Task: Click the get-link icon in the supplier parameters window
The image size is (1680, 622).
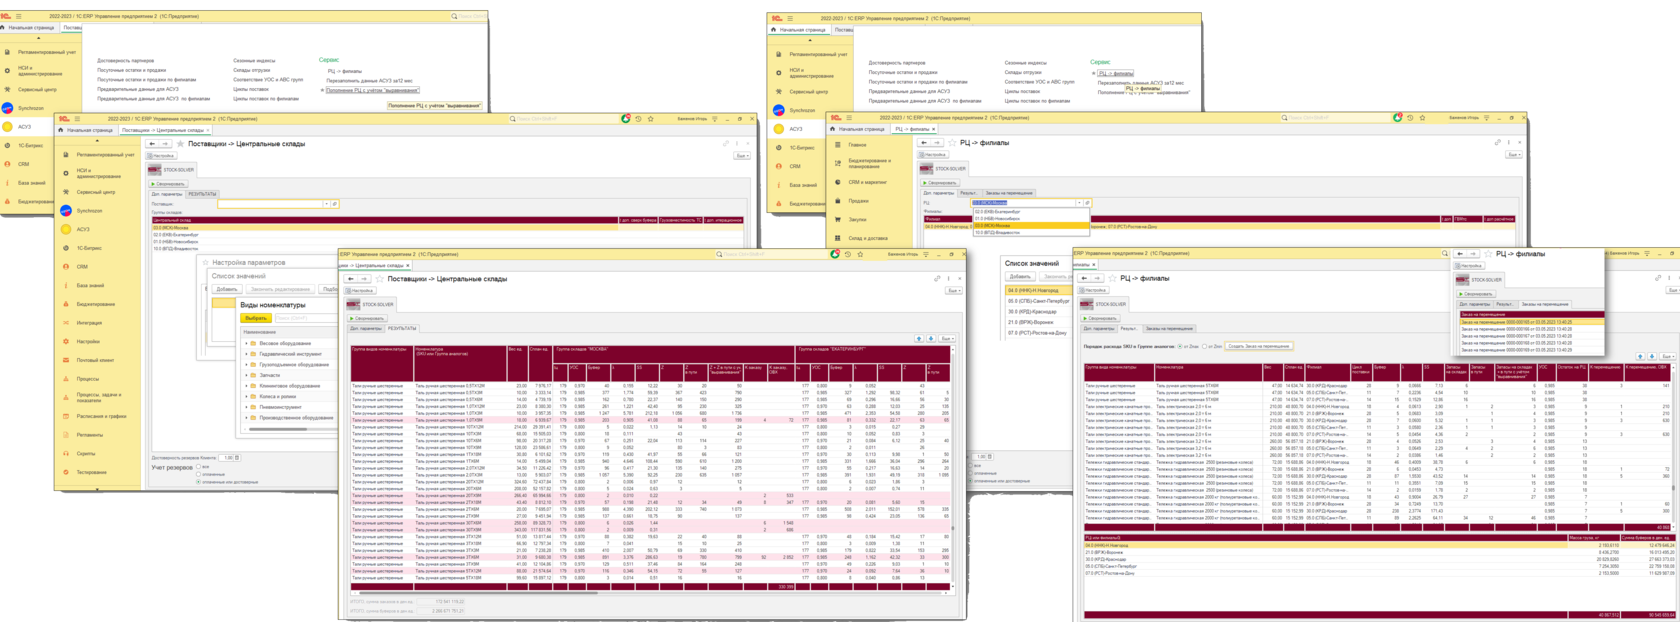Action: coord(726,144)
